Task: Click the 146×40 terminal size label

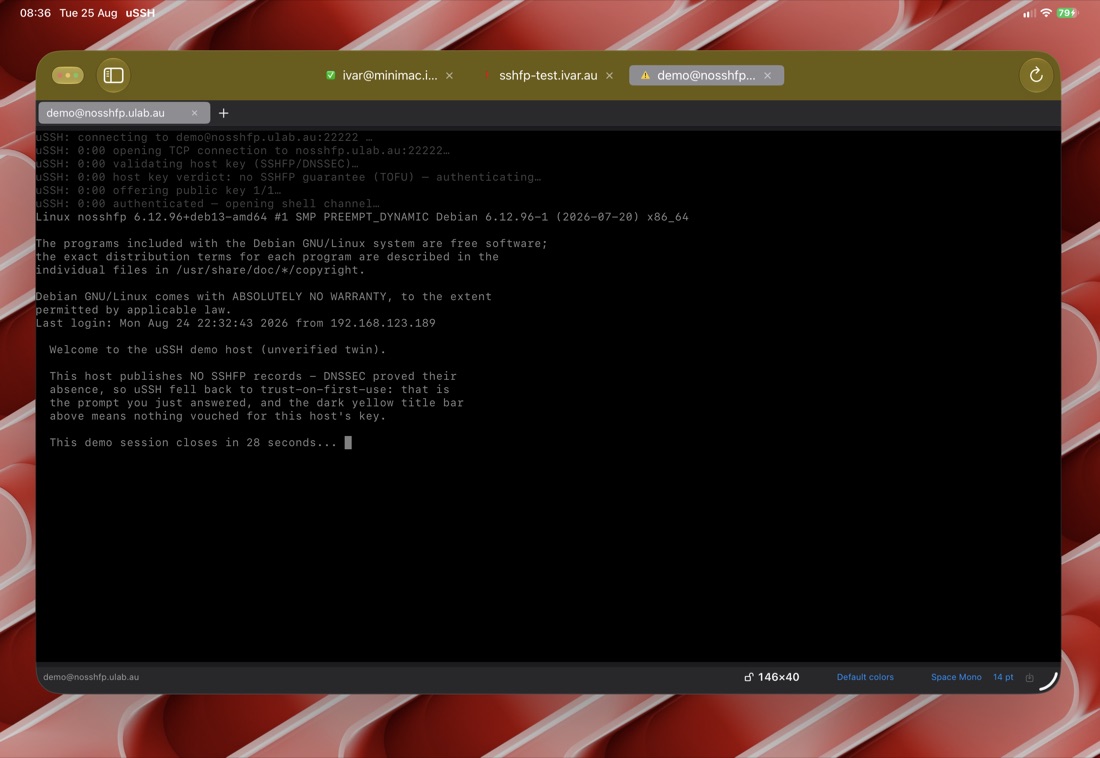Action: pos(779,677)
